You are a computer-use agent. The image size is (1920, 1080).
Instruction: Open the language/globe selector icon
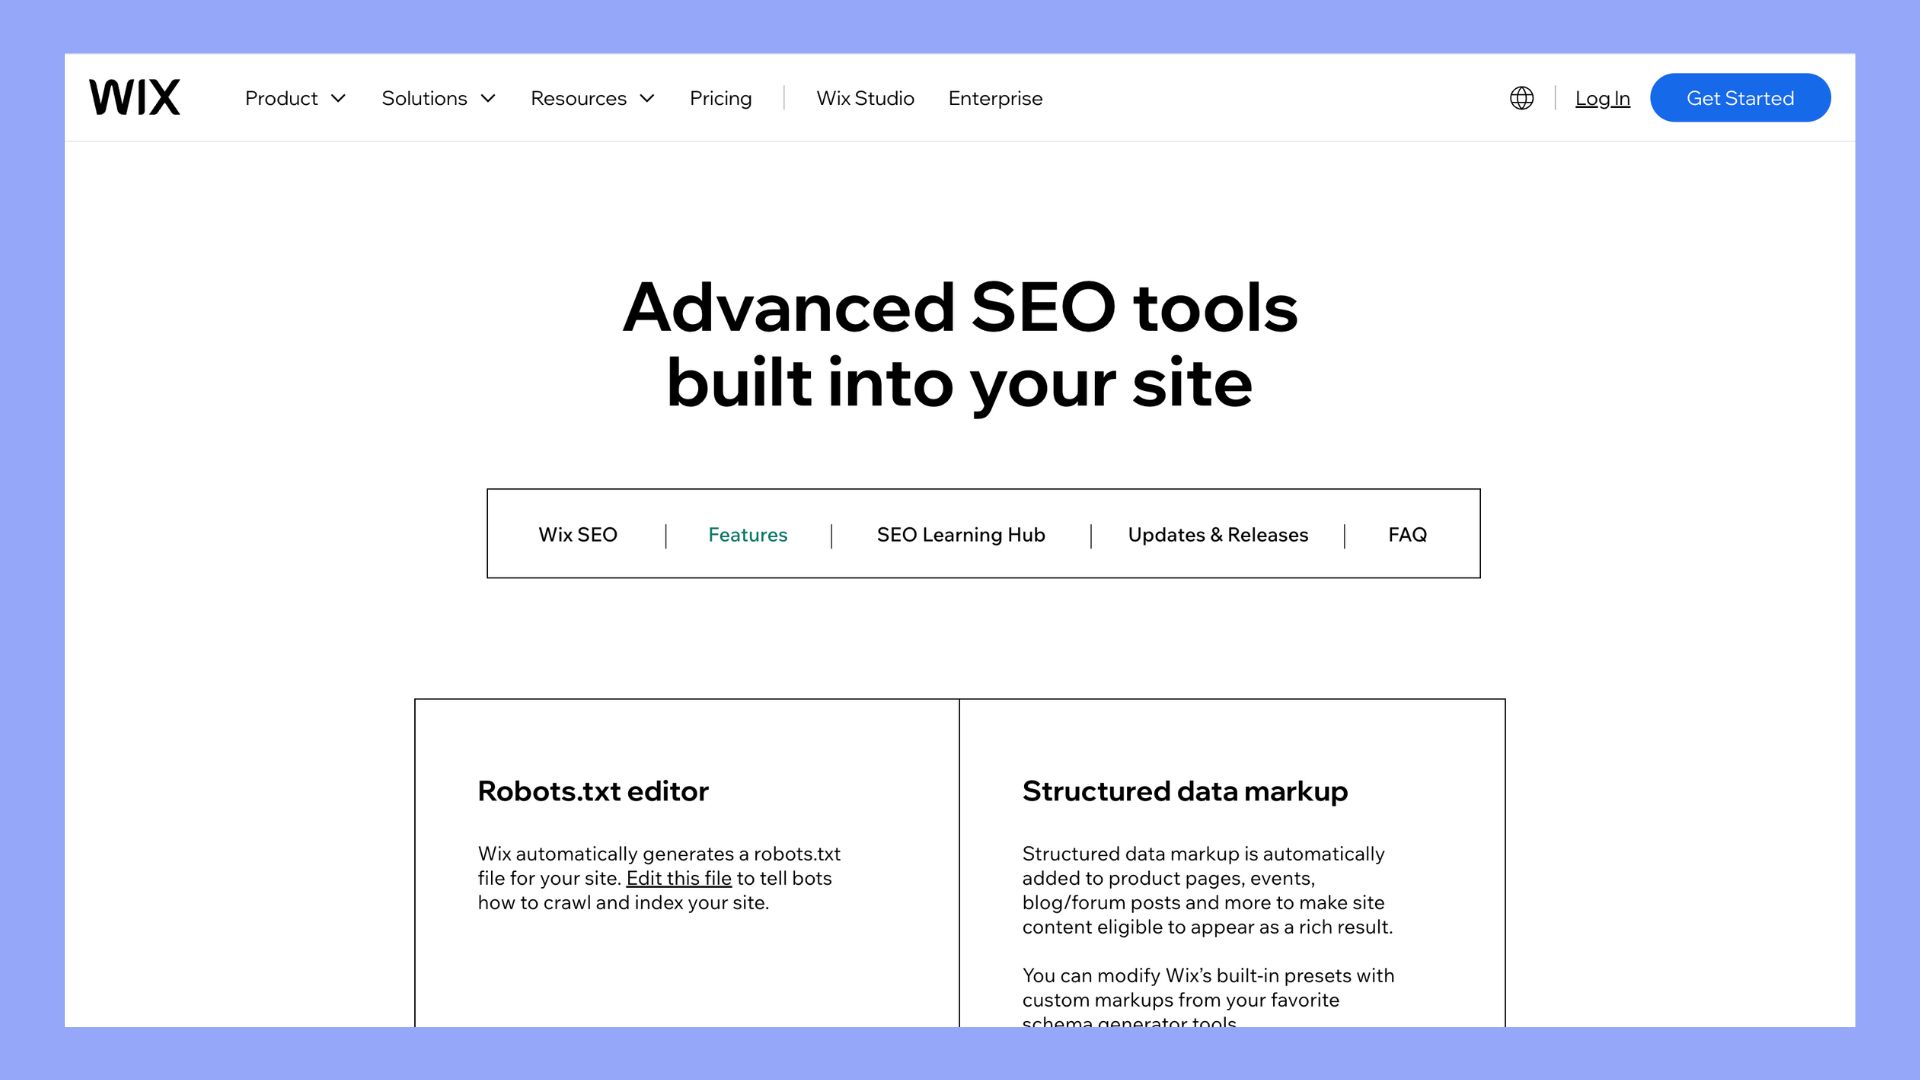click(1522, 98)
